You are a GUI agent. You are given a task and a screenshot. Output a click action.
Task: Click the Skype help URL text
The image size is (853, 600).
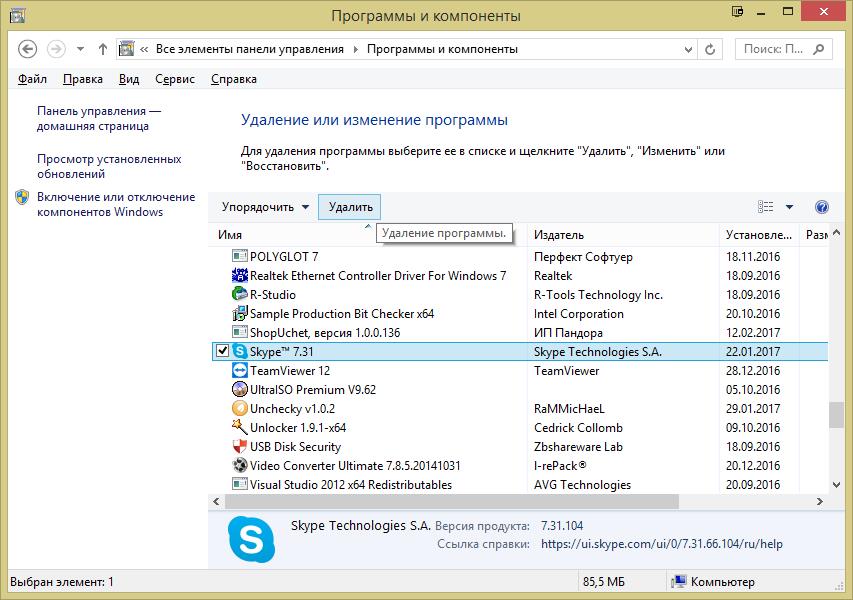(x=662, y=543)
